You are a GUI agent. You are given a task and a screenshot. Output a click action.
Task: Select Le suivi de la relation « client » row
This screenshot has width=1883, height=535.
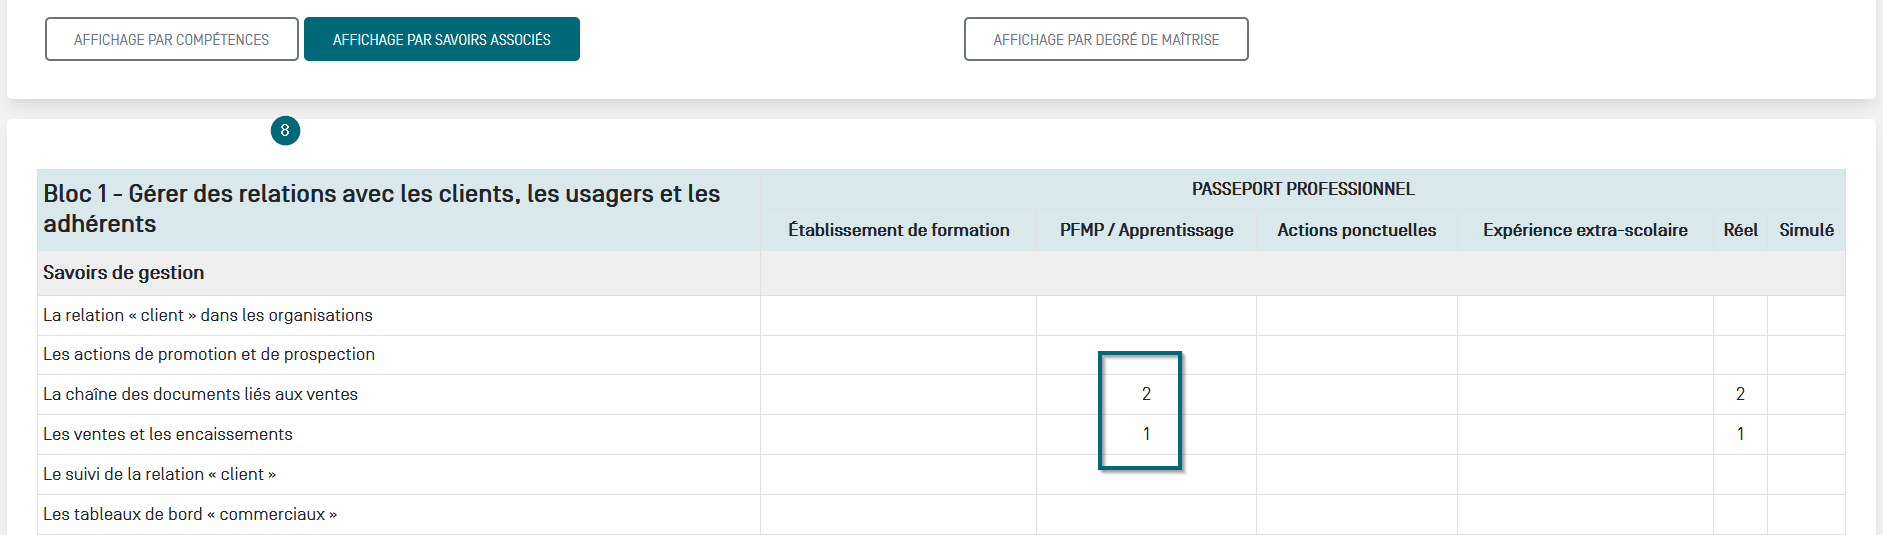point(160,474)
